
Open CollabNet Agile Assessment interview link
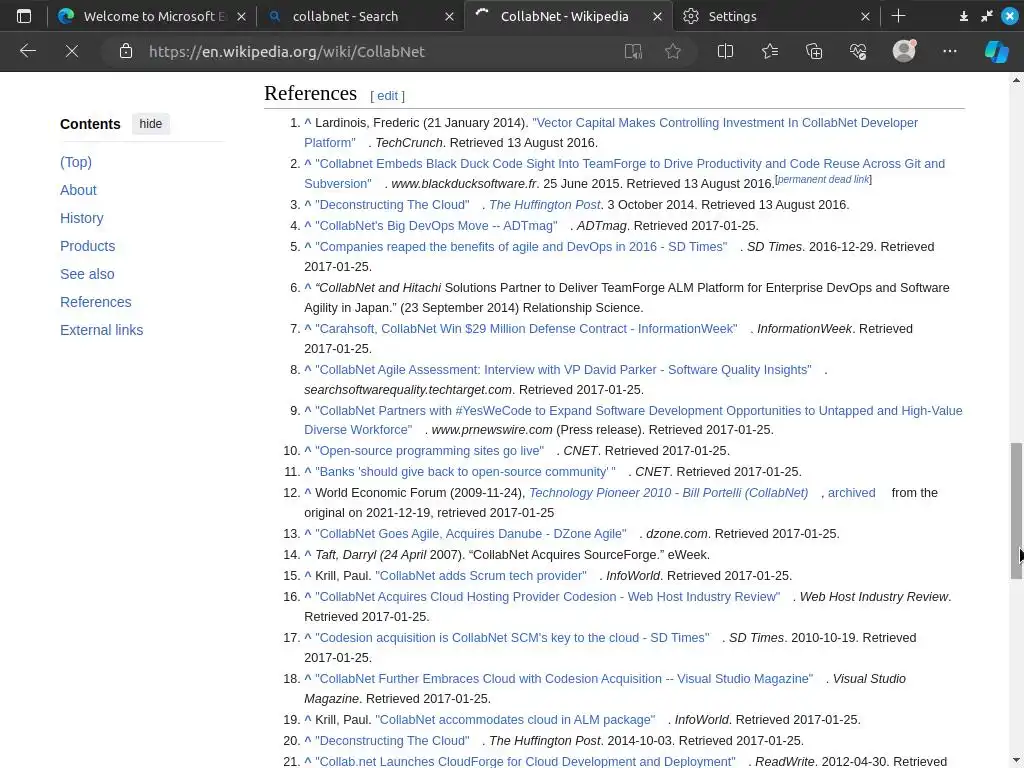coord(563,370)
